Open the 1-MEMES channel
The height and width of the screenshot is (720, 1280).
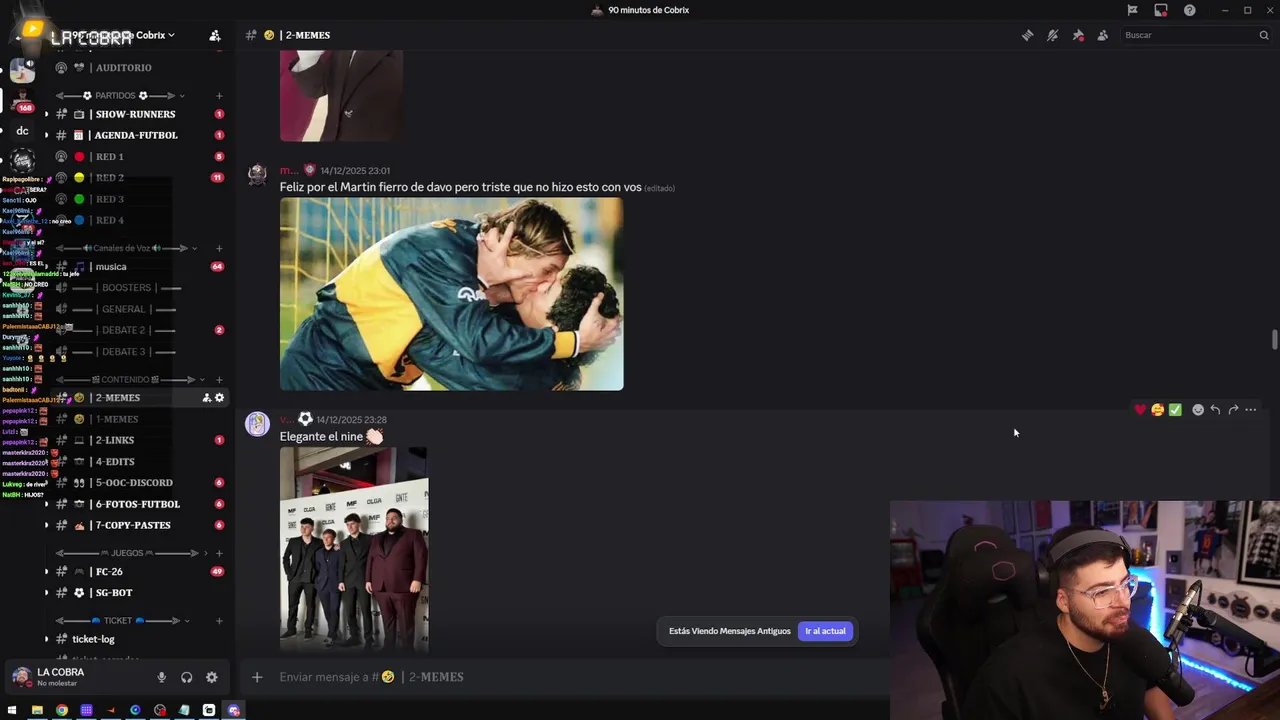click(x=115, y=420)
